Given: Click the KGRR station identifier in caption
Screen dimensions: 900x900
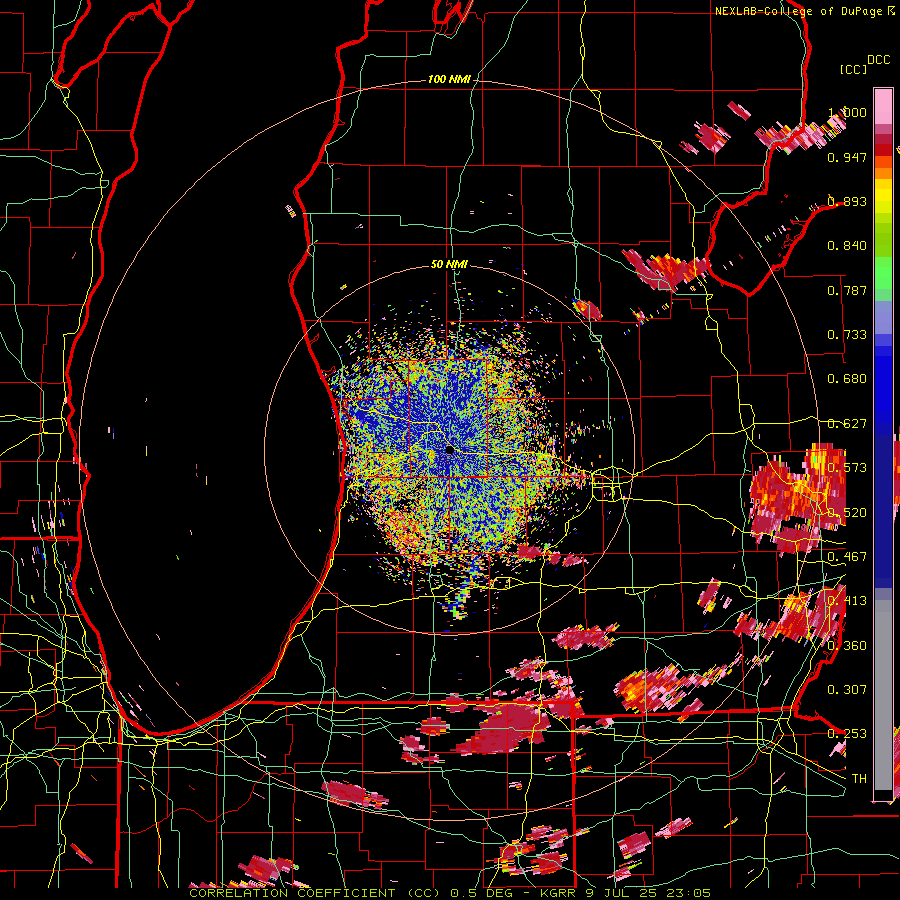Looking at the screenshot, I should pyautogui.click(x=560, y=893).
